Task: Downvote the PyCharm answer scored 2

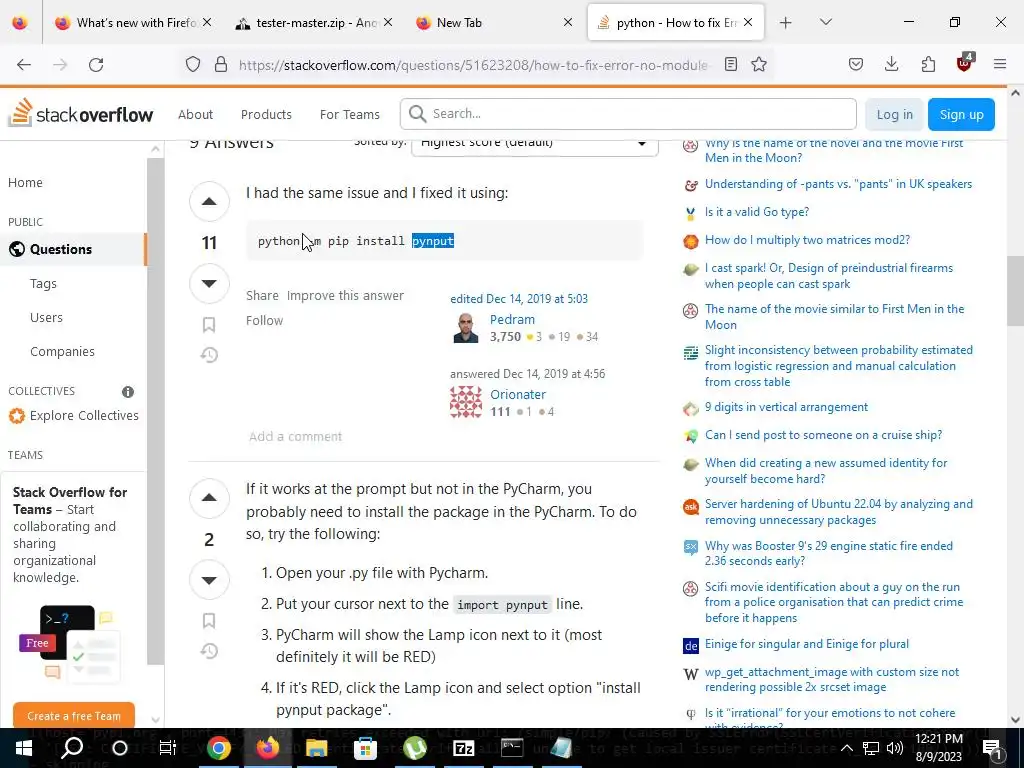Action: click(x=209, y=580)
